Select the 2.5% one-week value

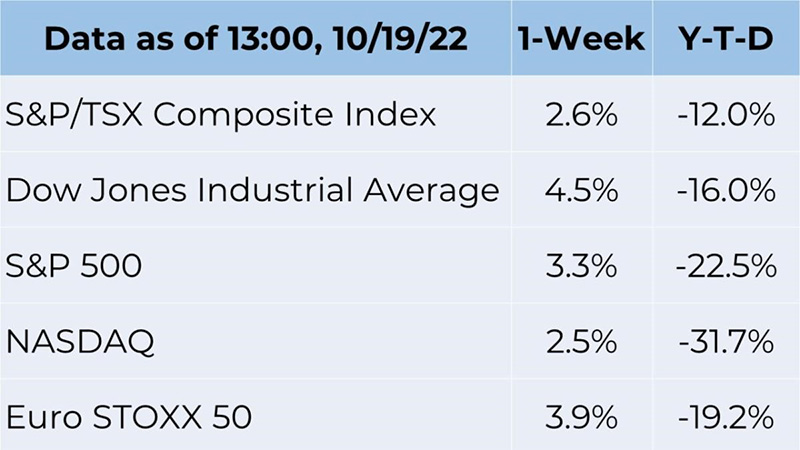click(581, 341)
